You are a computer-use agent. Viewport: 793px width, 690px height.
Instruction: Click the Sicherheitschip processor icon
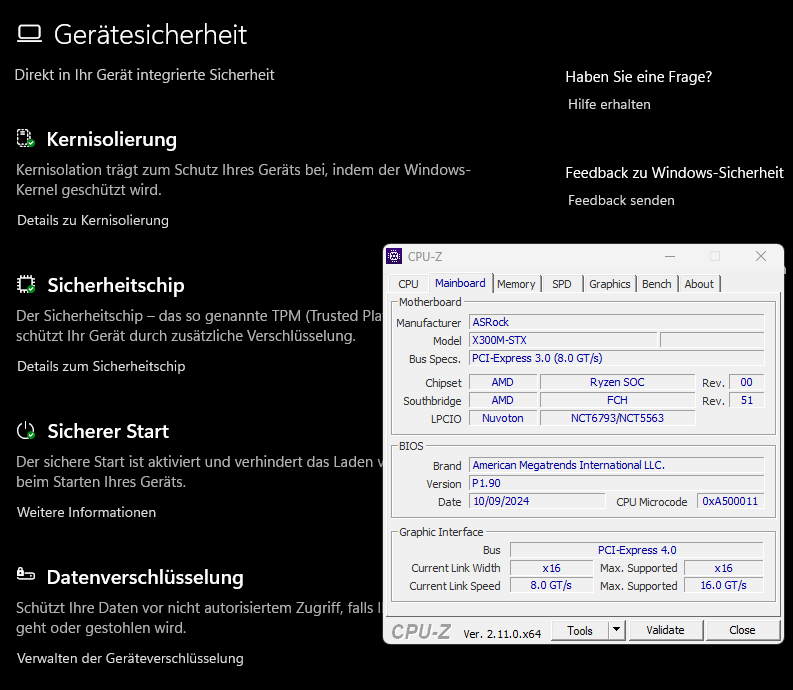[x=26, y=284]
